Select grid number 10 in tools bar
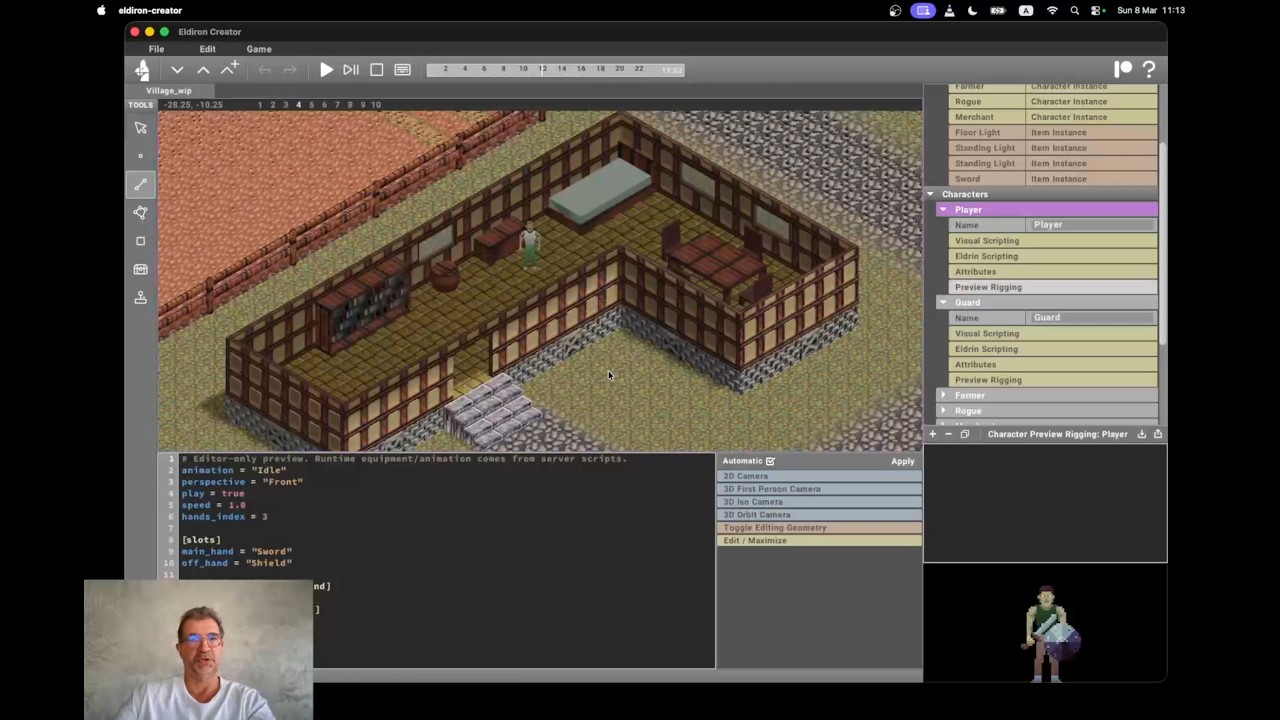The width and height of the screenshot is (1280, 720). coord(376,104)
